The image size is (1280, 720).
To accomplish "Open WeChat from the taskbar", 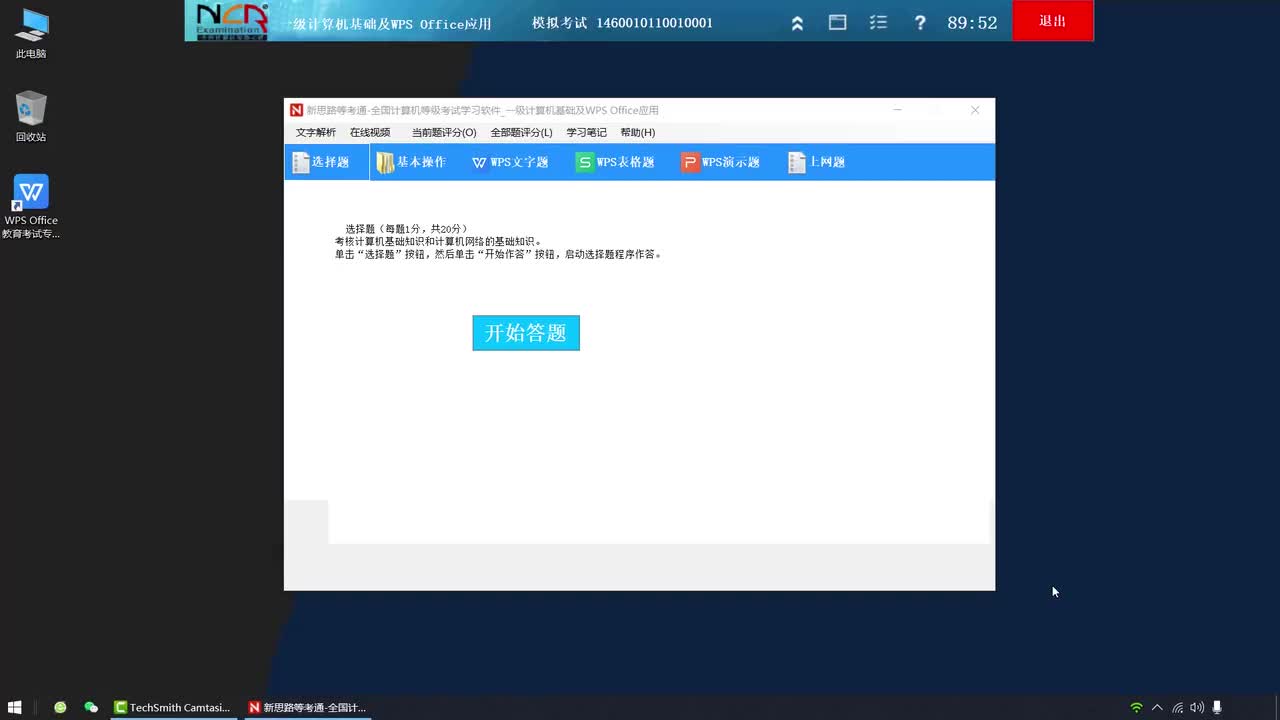I will (x=91, y=707).
